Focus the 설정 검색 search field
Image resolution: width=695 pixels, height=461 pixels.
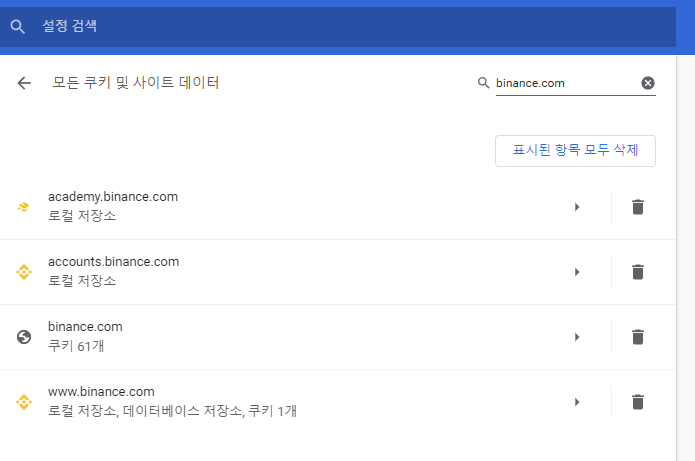coord(338,27)
